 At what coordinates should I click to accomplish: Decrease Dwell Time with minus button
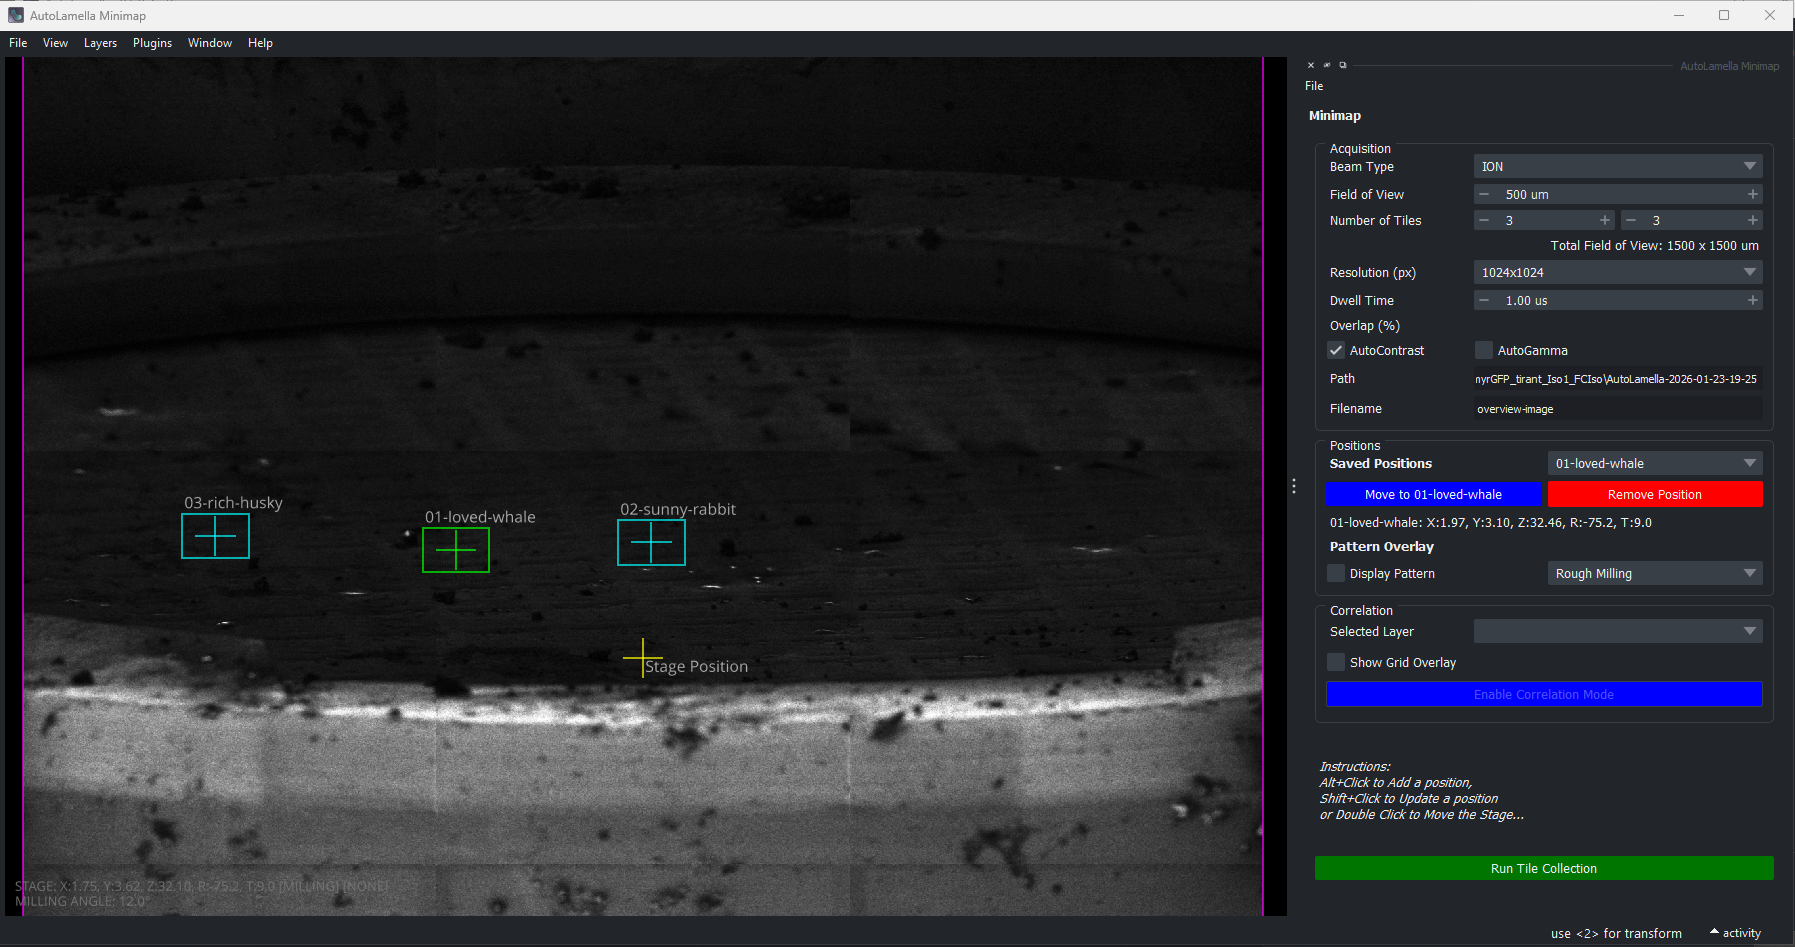1484,301
